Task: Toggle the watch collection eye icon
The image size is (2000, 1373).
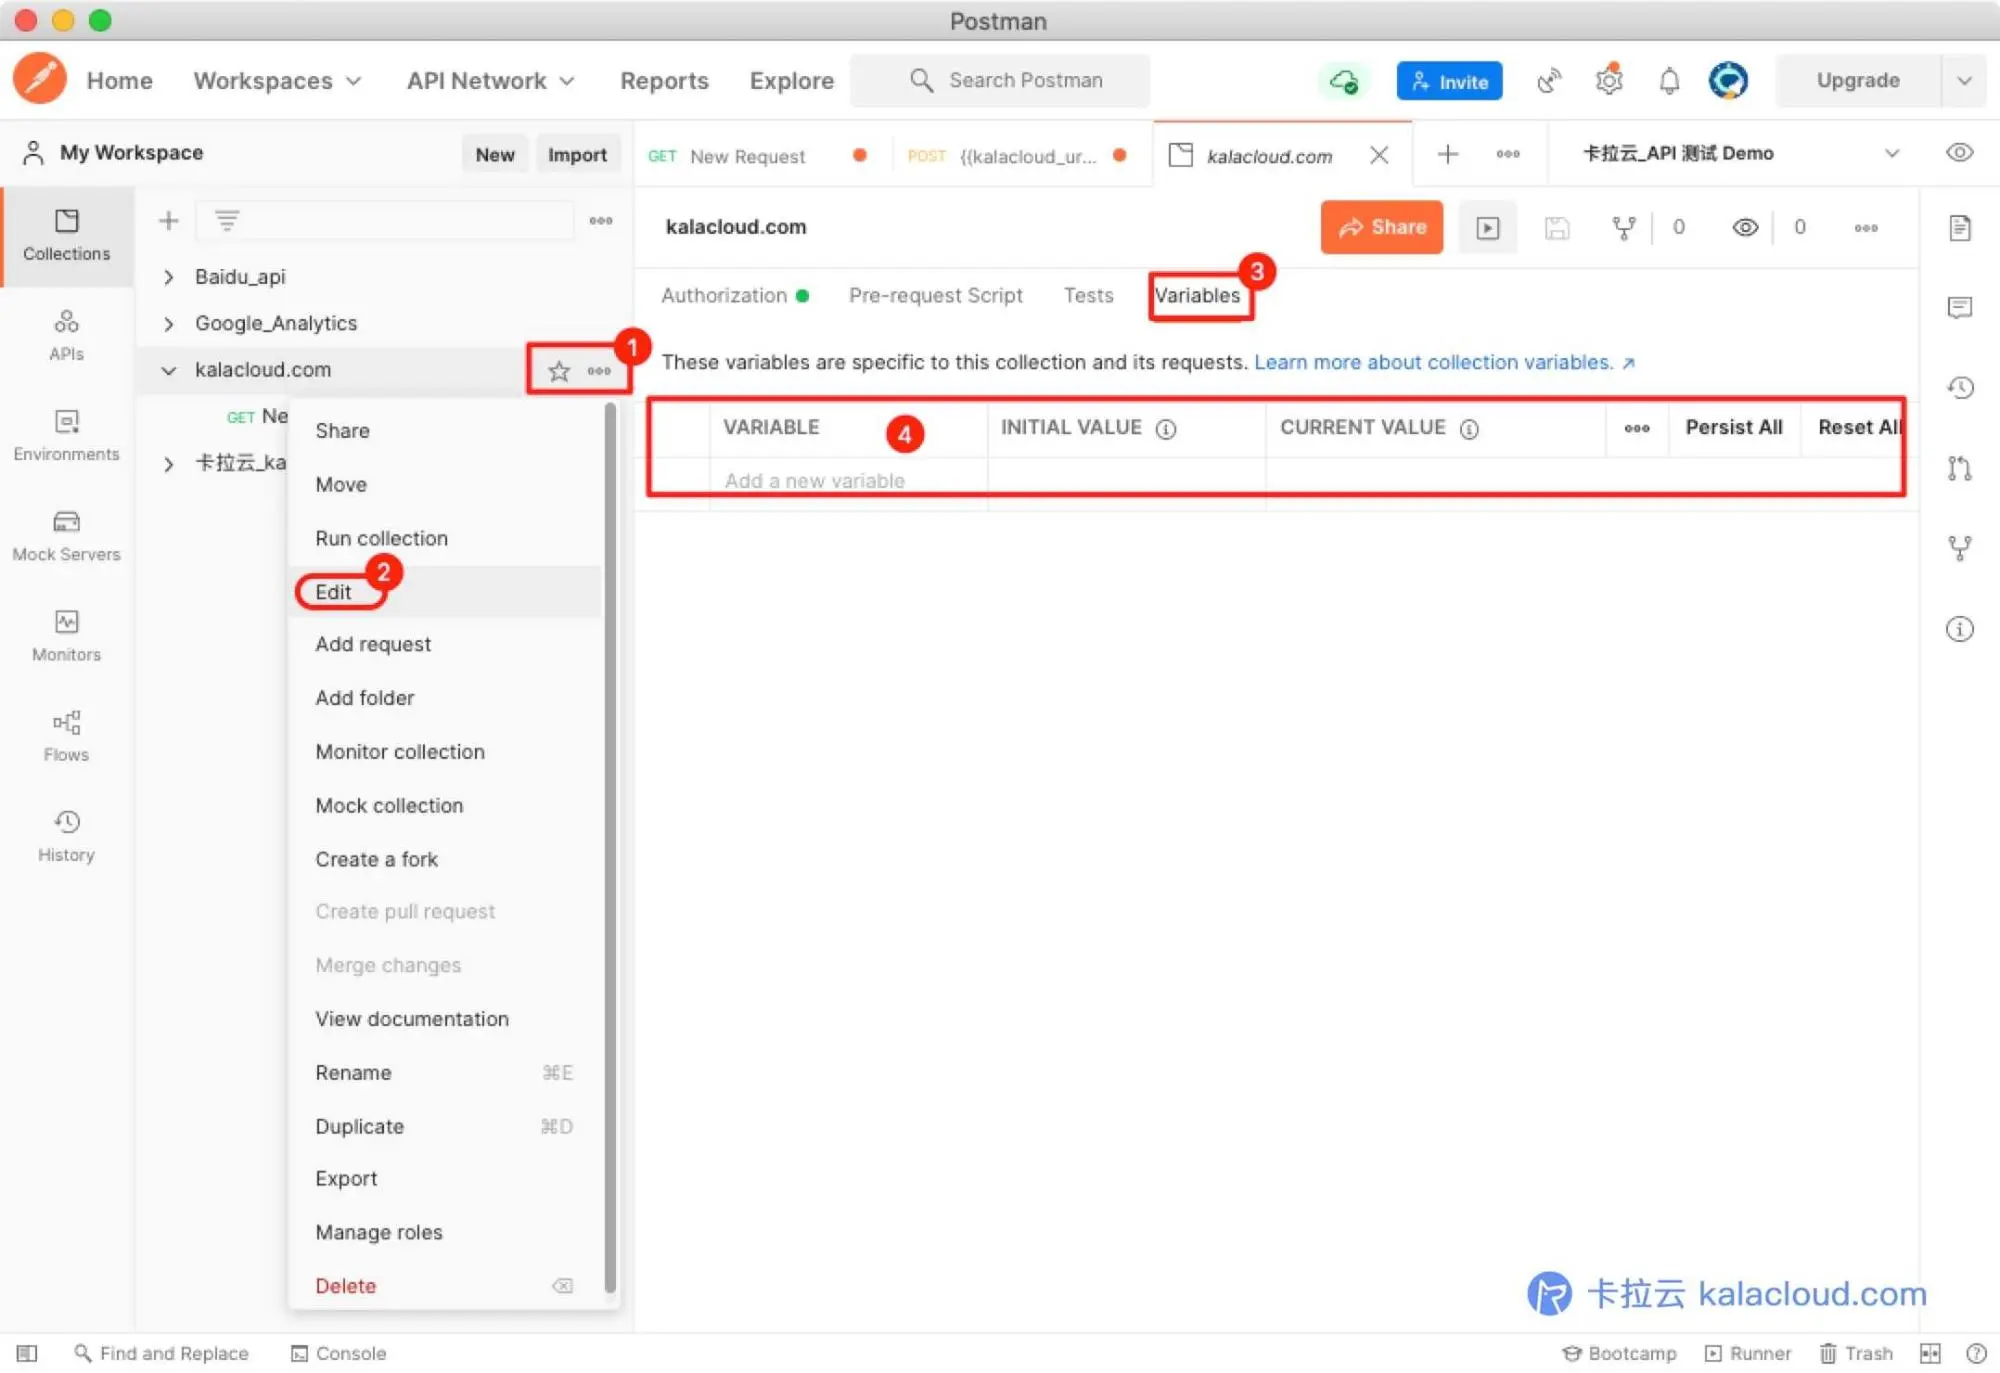Action: click(1745, 228)
